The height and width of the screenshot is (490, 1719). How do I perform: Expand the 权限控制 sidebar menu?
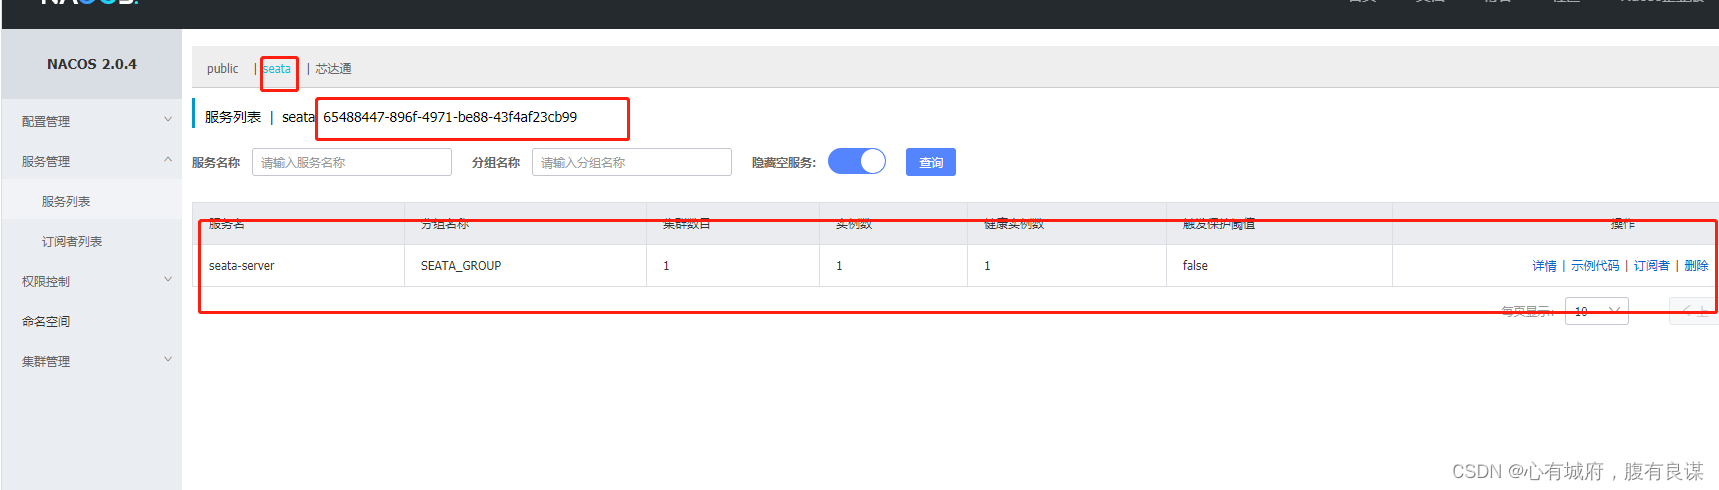point(91,281)
